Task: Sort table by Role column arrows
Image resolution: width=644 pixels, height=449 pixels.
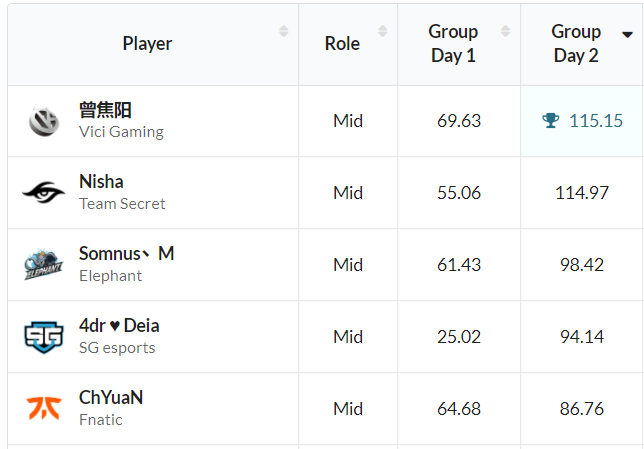Action: pos(384,32)
